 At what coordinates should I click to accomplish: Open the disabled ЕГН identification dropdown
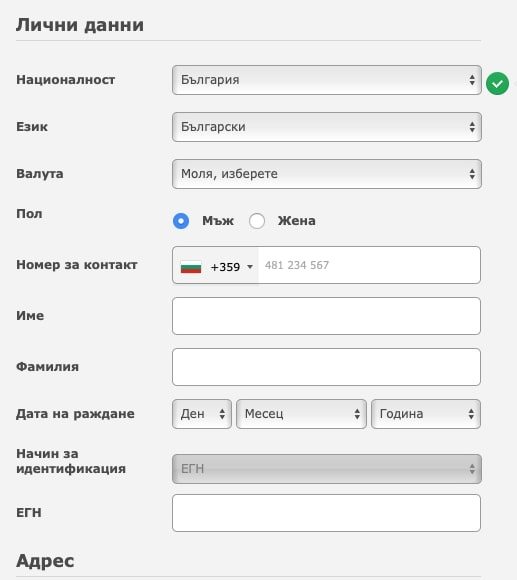pyautogui.click(x=327, y=469)
